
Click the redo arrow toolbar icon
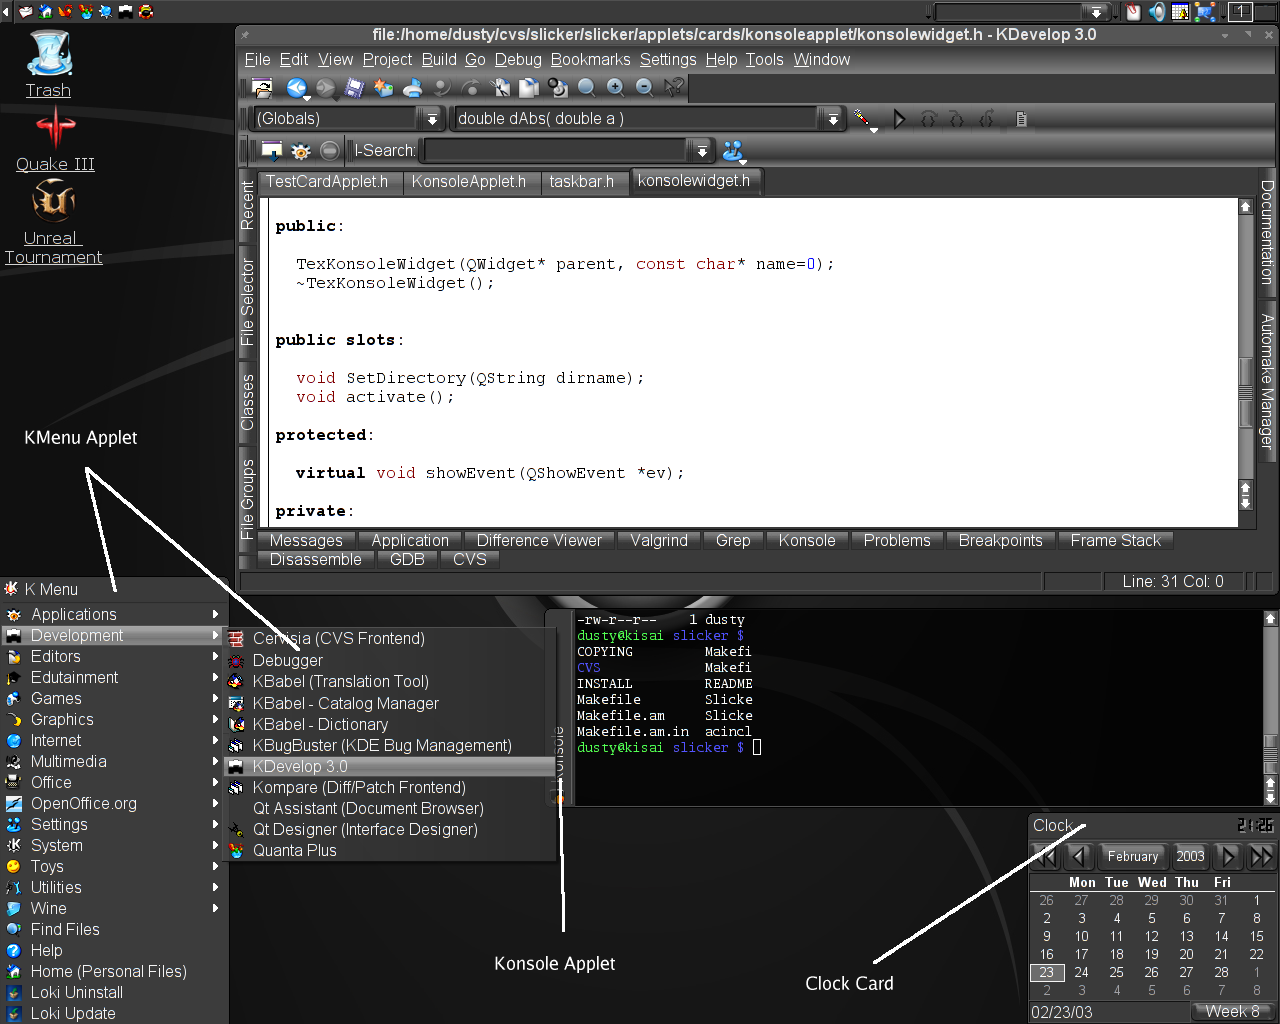[x=470, y=88]
